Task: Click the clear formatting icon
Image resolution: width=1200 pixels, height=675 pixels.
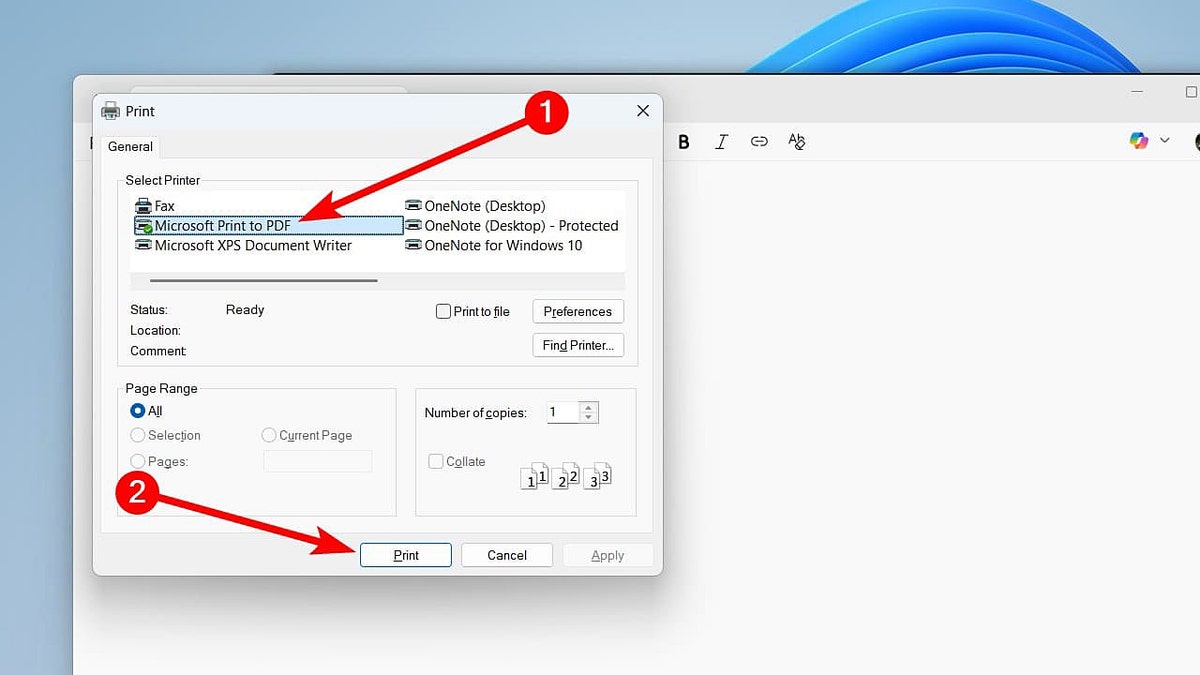Action: pyautogui.click(x=796, y=141)
